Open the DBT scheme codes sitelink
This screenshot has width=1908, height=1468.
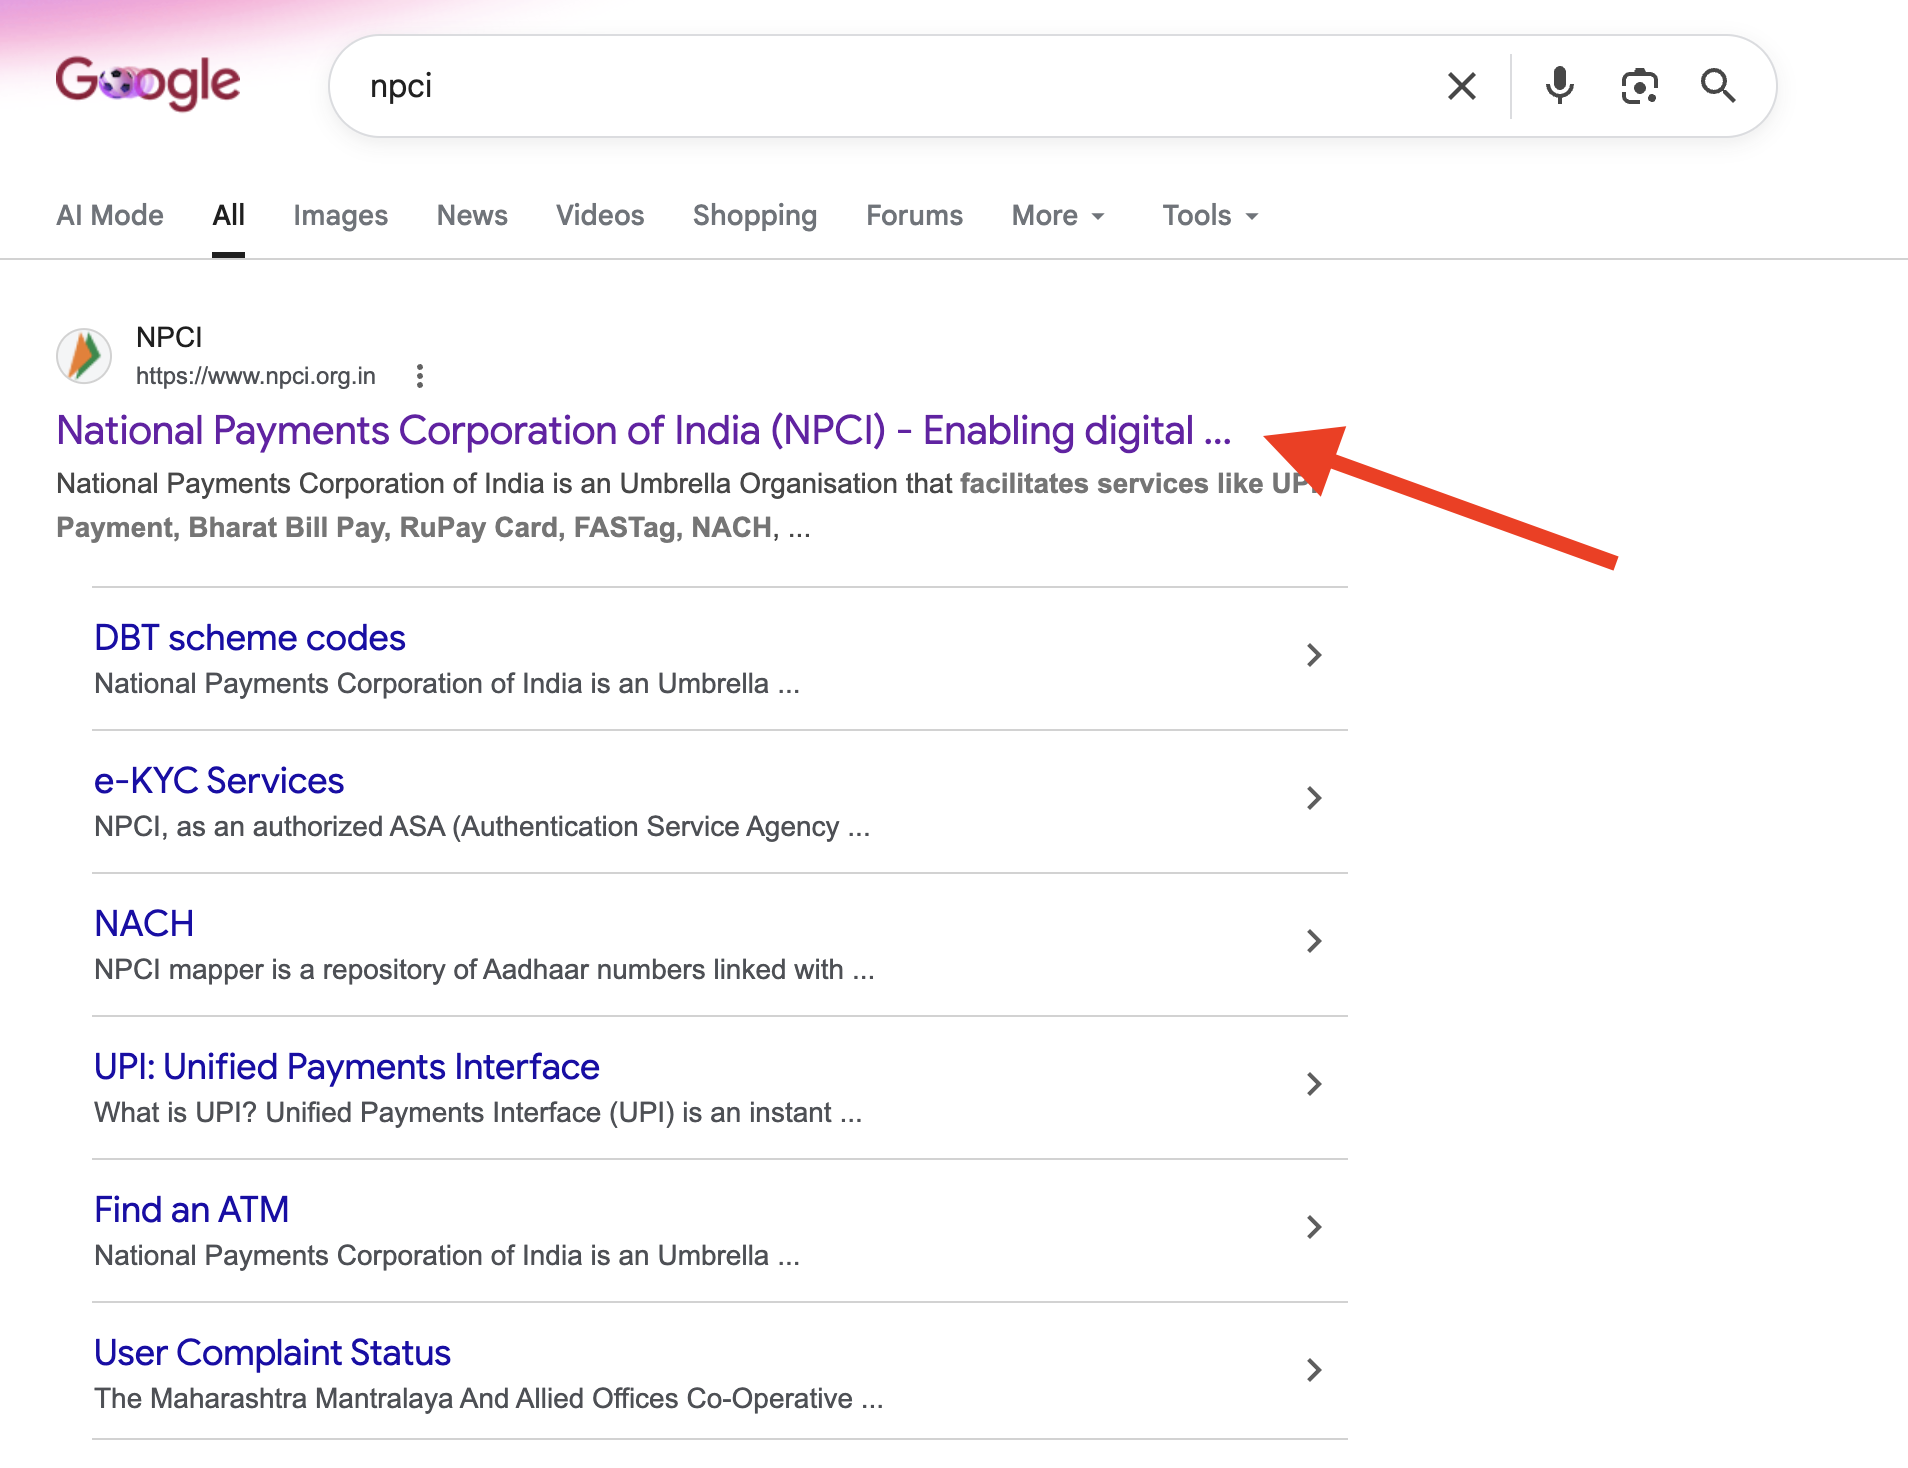click(250, 638)
